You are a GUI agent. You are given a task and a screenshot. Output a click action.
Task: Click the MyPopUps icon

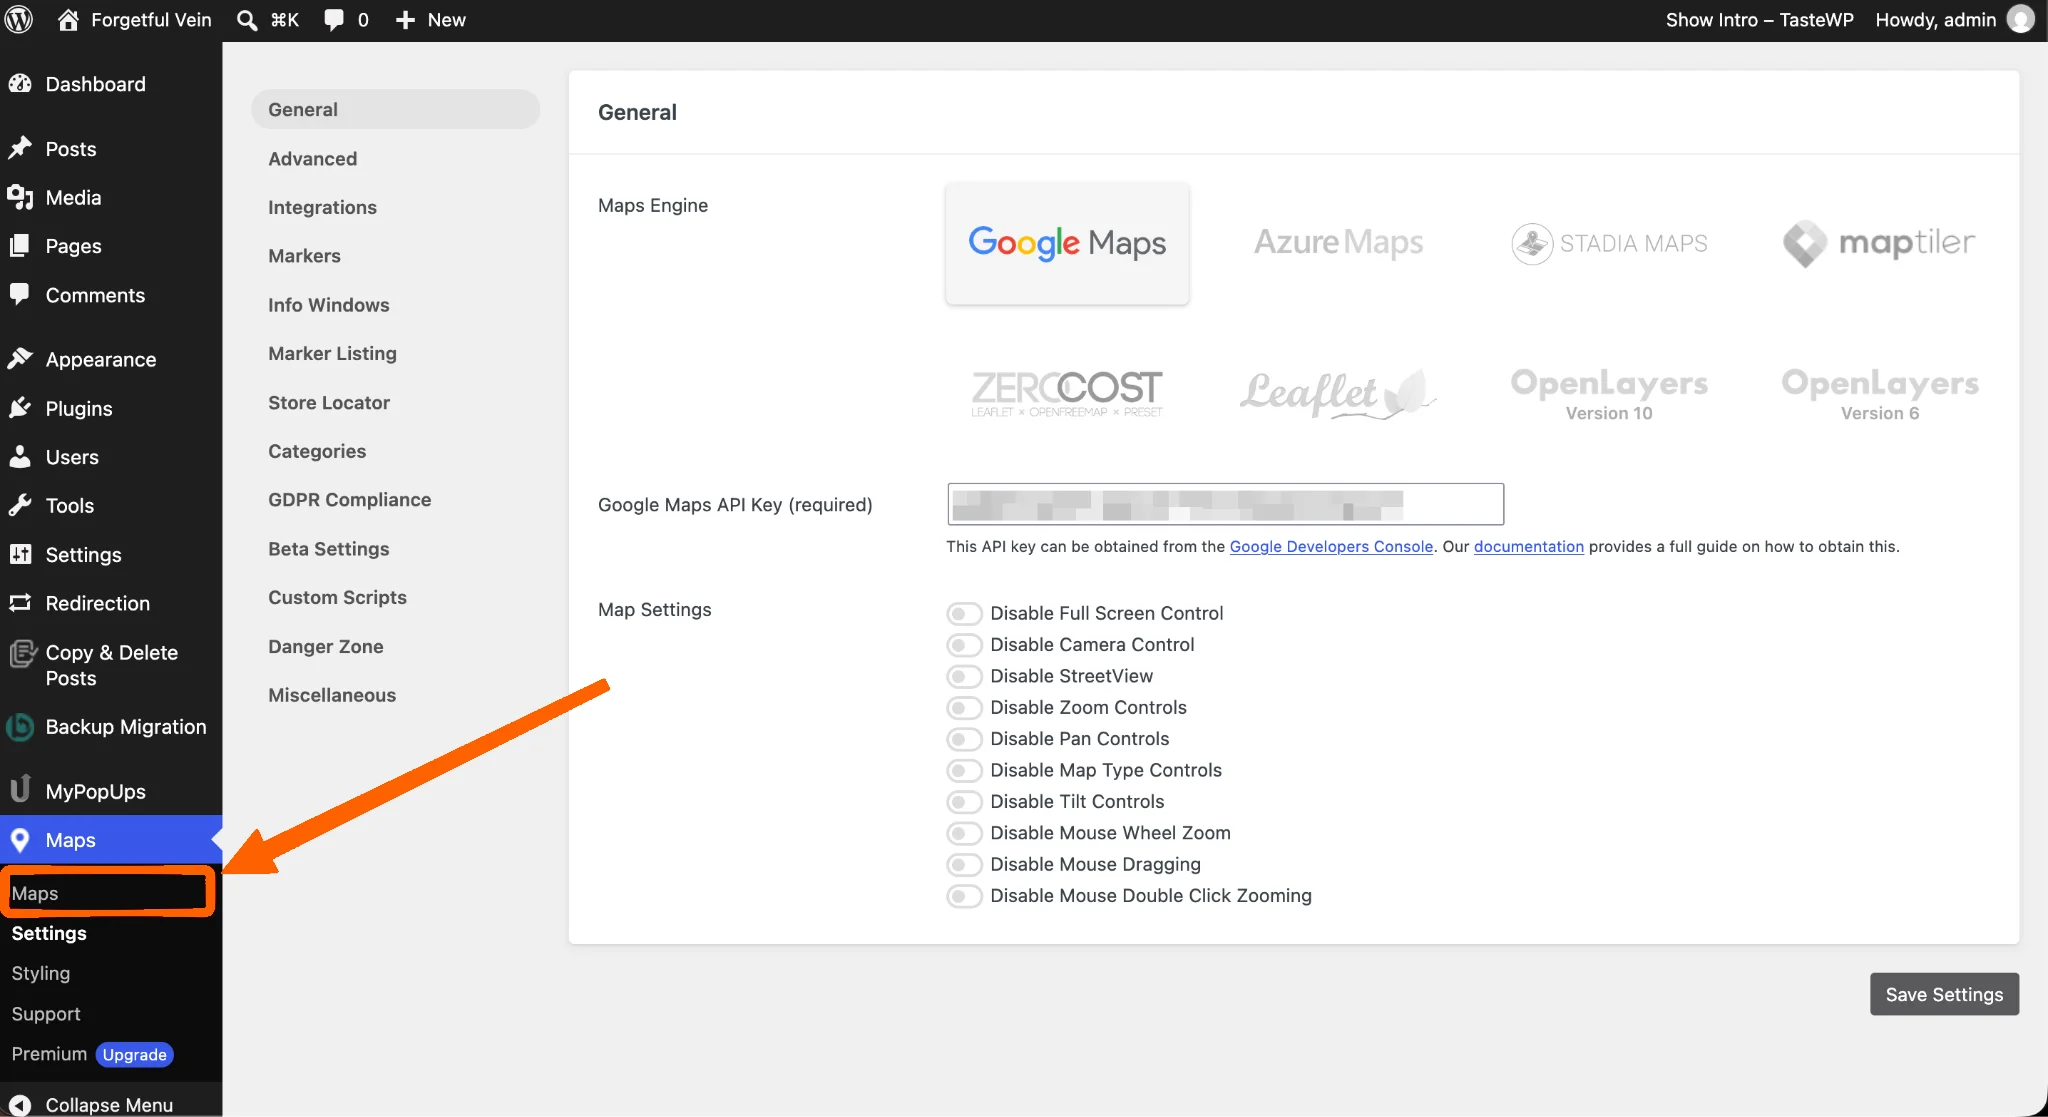tap(20, 790)
